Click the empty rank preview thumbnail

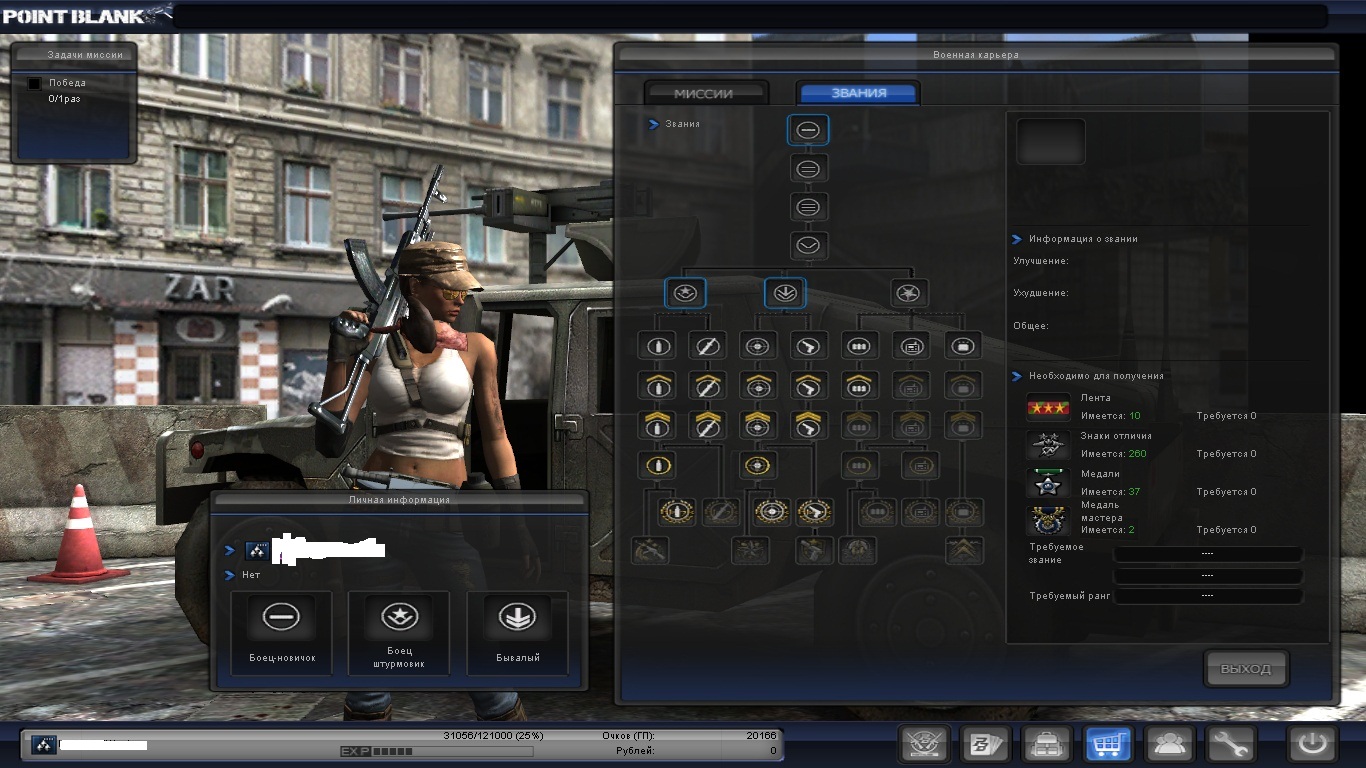[1051, 141]
